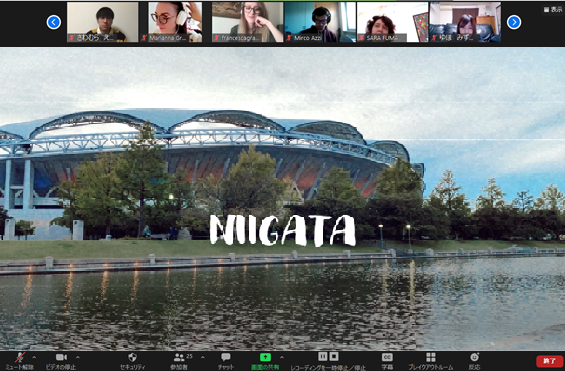The image size is (565, 371).
Task: Stop video with the camera icon
Action: pos(61,361)
